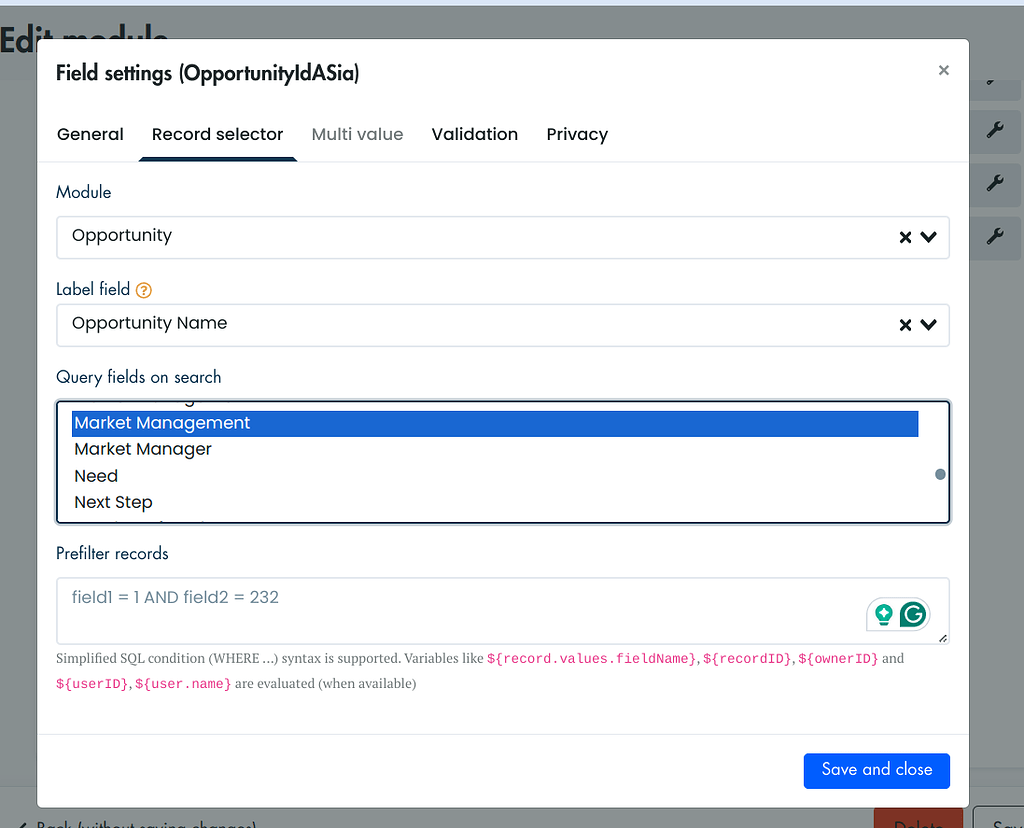Click the scroll indicator beside the query fields list

pyautogui.click(x=940, y=474)
